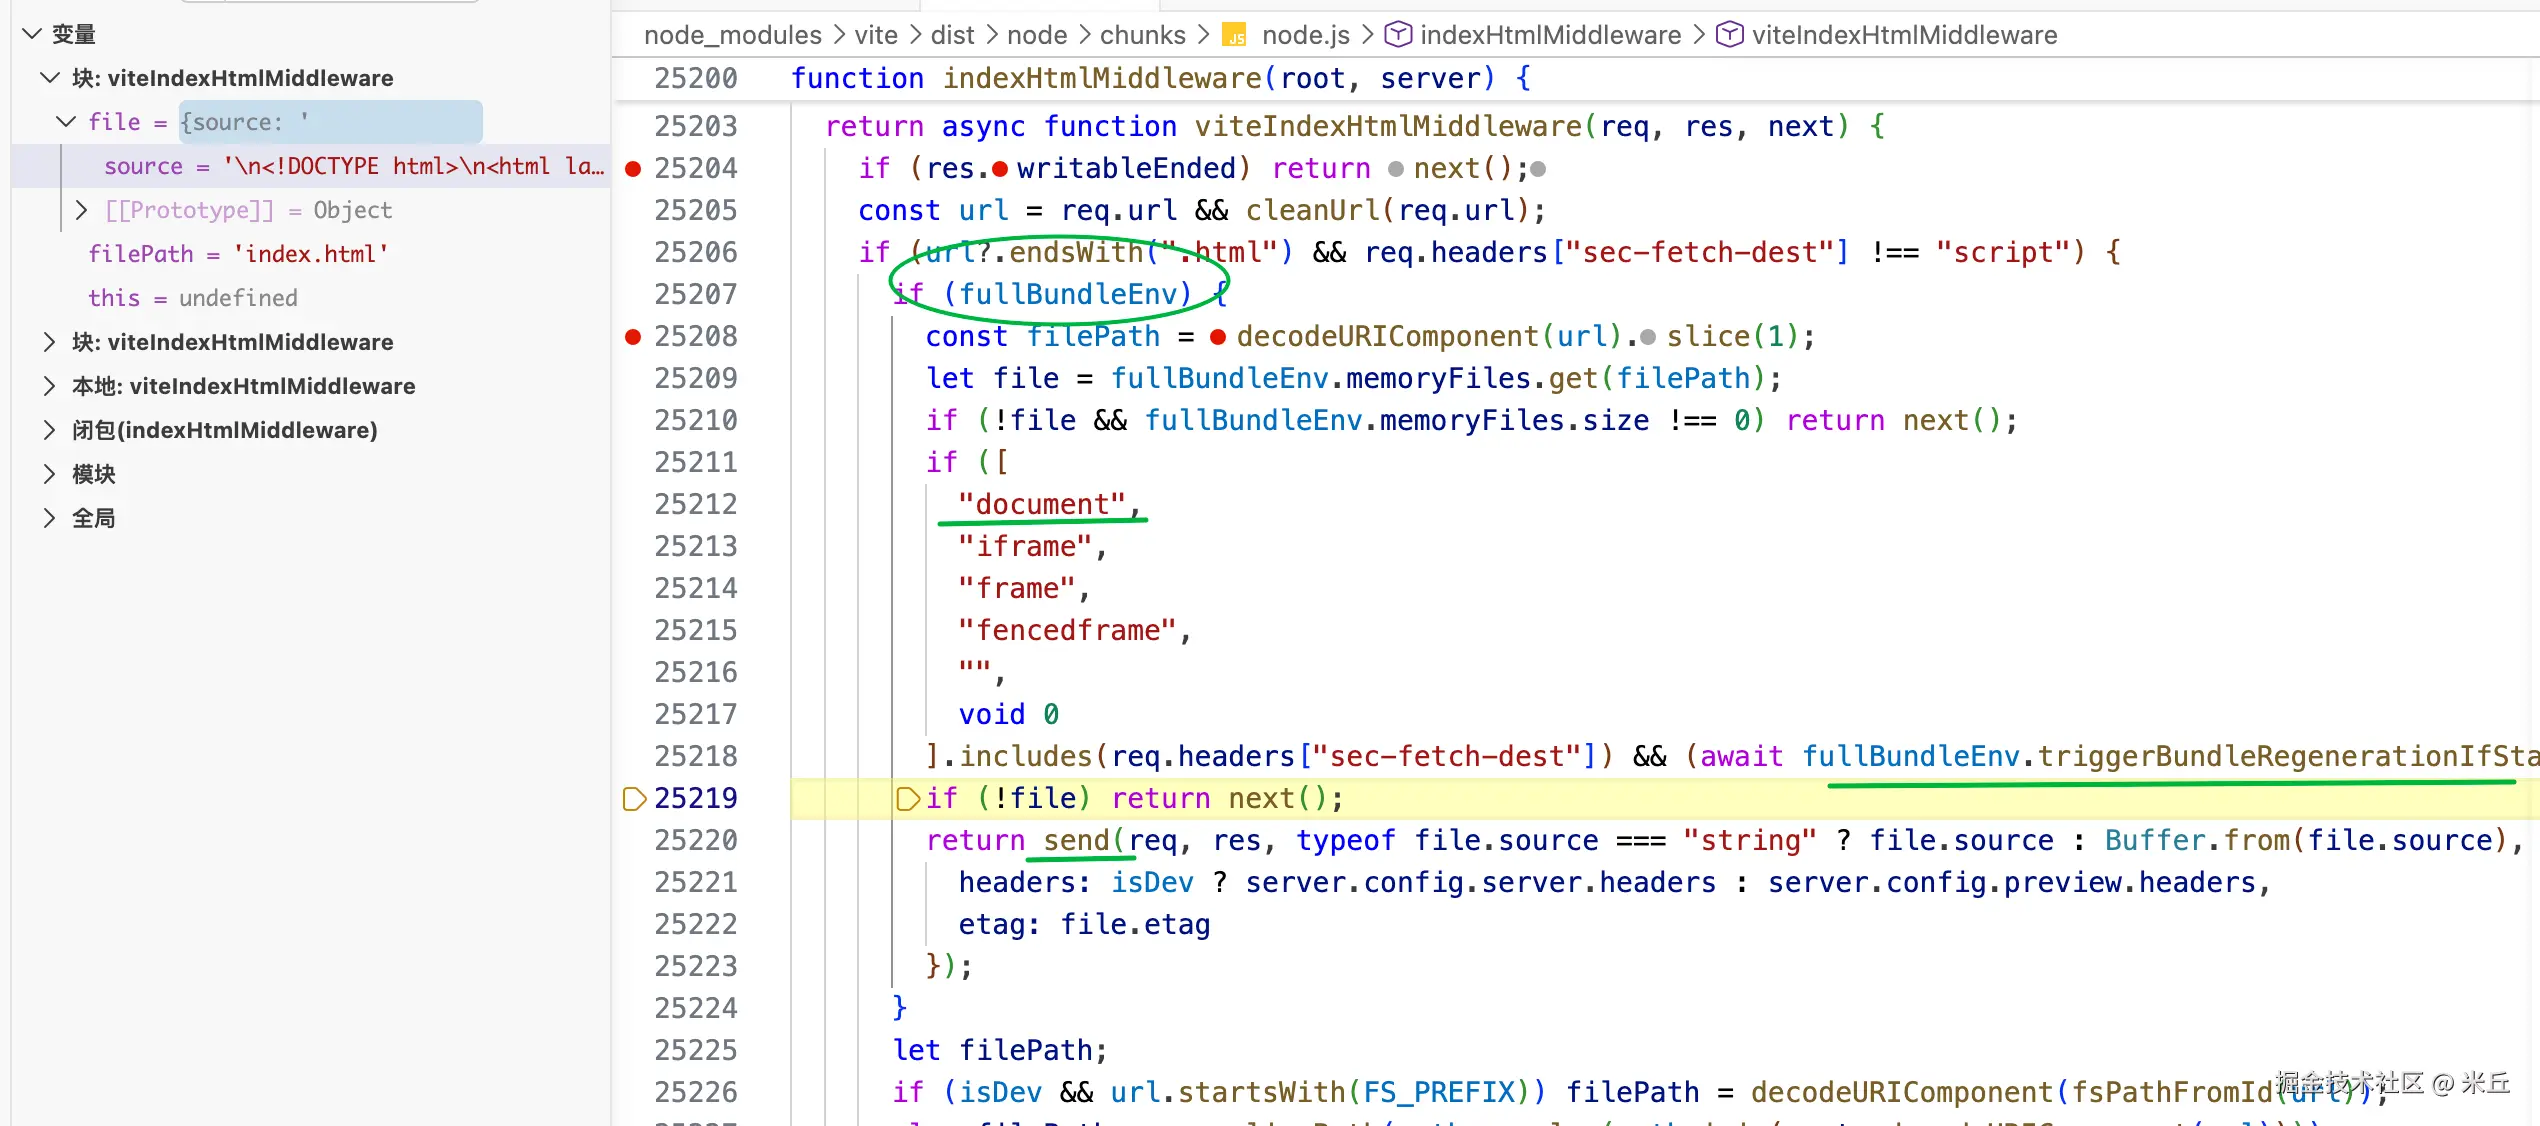Click the node.js JS file icon in breadcrumb
Viewport: 2540px width, 1126px height.
coord(1235,36)
